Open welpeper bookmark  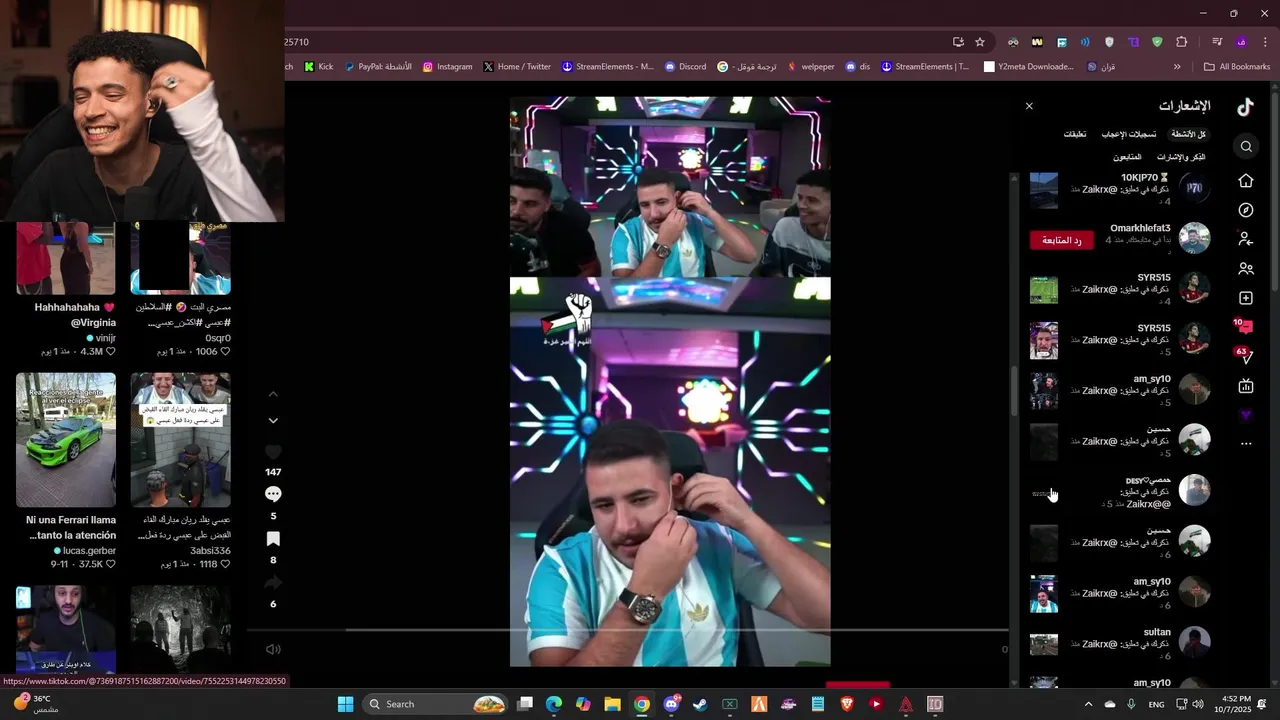[811, 67]
